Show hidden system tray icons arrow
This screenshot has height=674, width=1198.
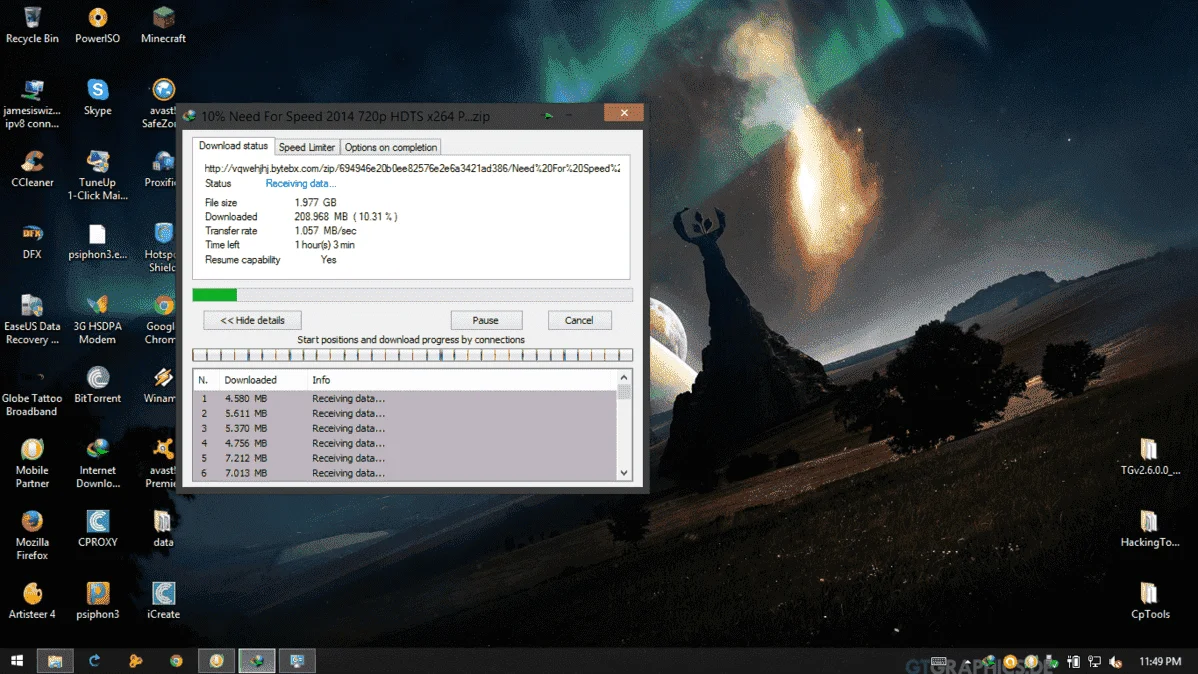pos(967,662)
